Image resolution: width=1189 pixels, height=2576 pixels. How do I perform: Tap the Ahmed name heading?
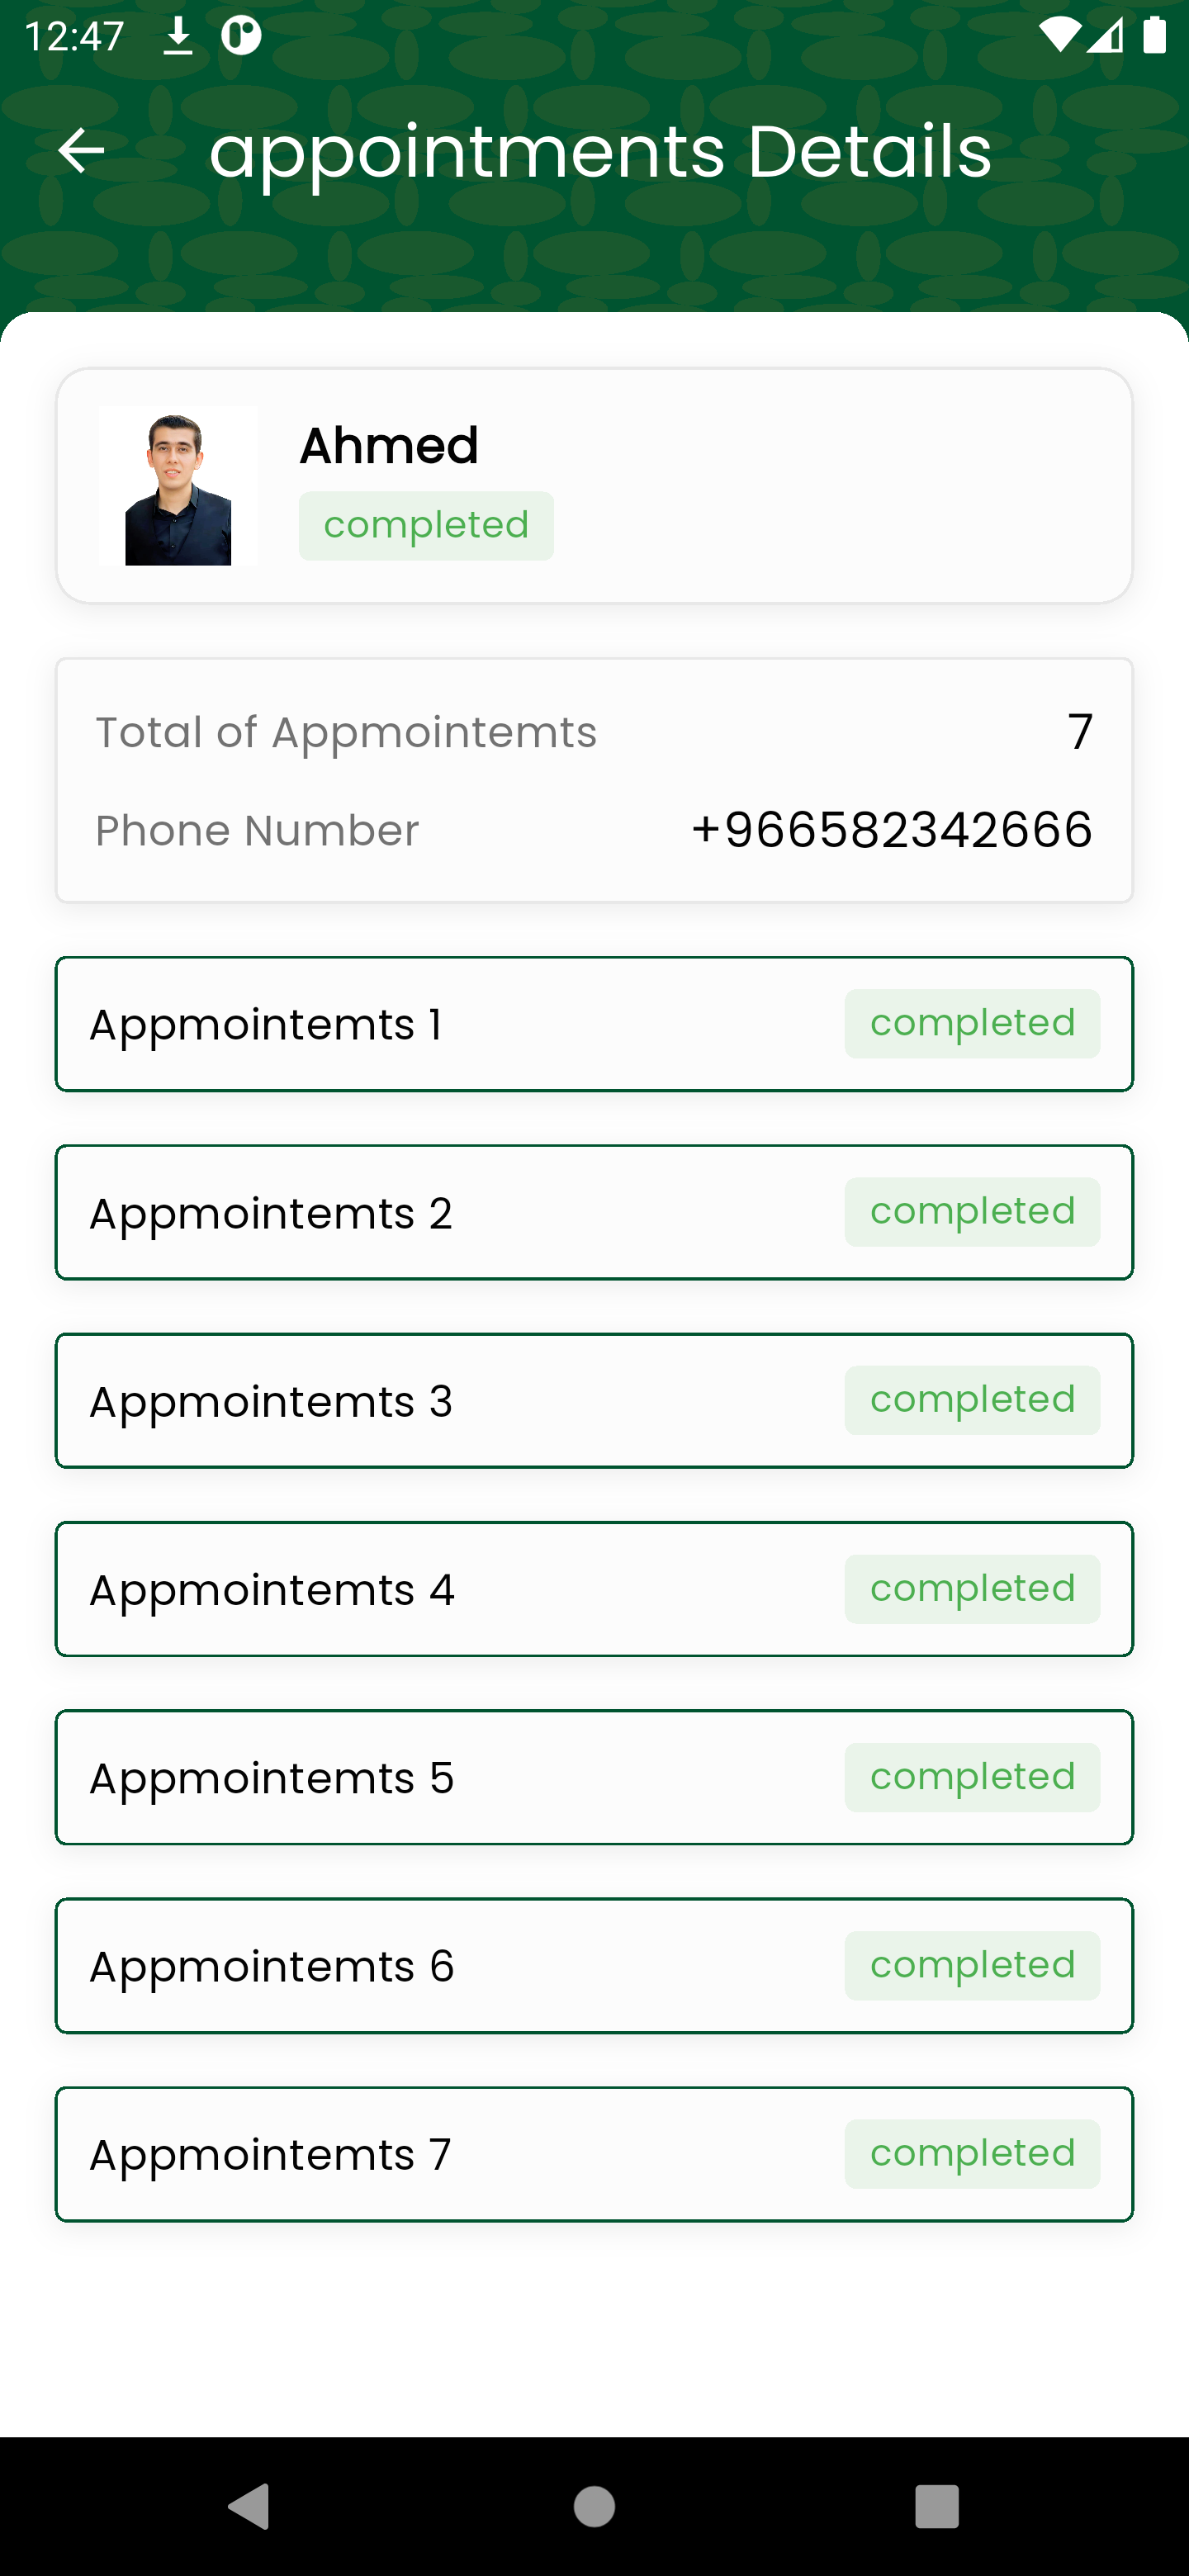pyautogui.click(x=389, y=445)
